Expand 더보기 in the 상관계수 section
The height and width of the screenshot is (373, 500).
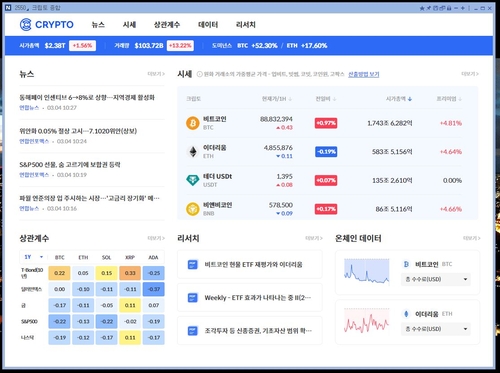click(x=156, y=238)
